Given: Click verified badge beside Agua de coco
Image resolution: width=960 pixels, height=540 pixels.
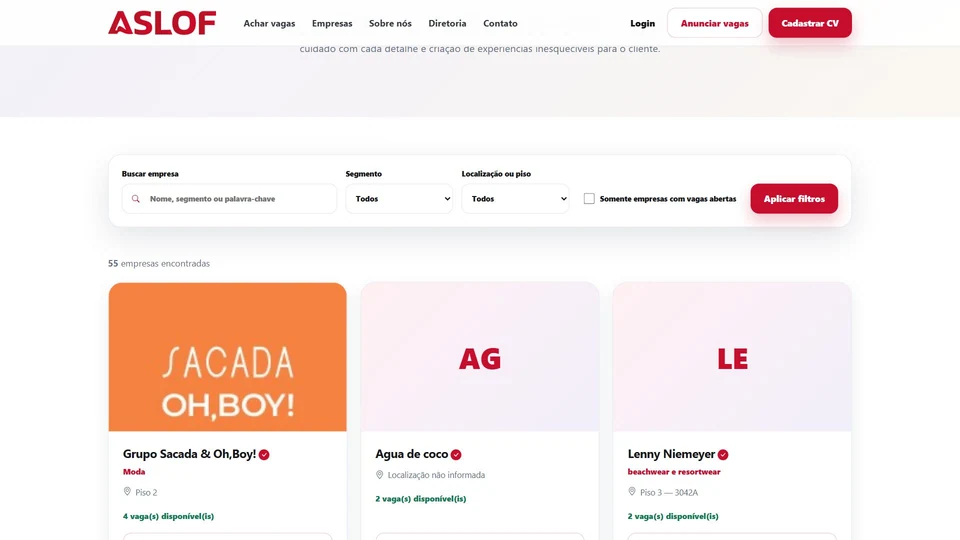Looking at the screenshot, I should pyautogui.click(x=456, y=455).
